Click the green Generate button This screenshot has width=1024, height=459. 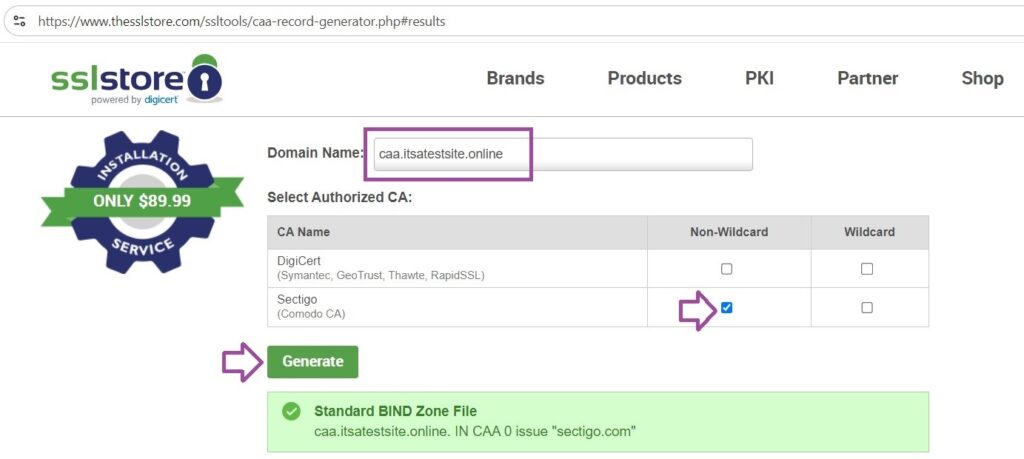pos(313,362)
